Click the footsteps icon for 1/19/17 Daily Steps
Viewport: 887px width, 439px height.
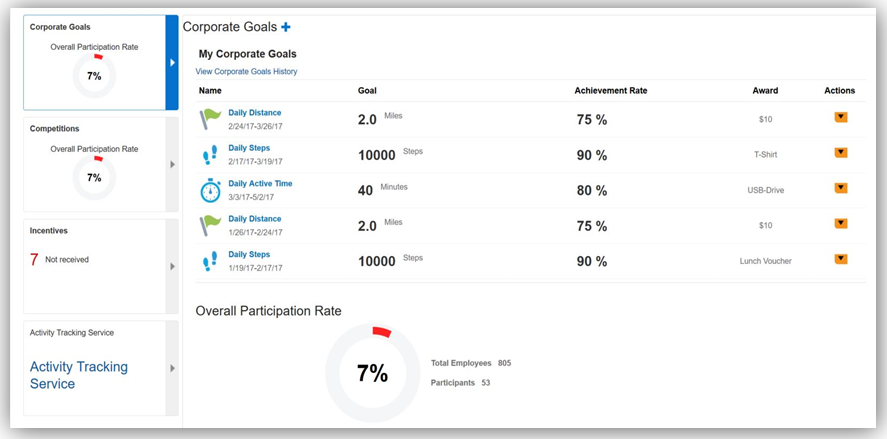click(210, 261)
